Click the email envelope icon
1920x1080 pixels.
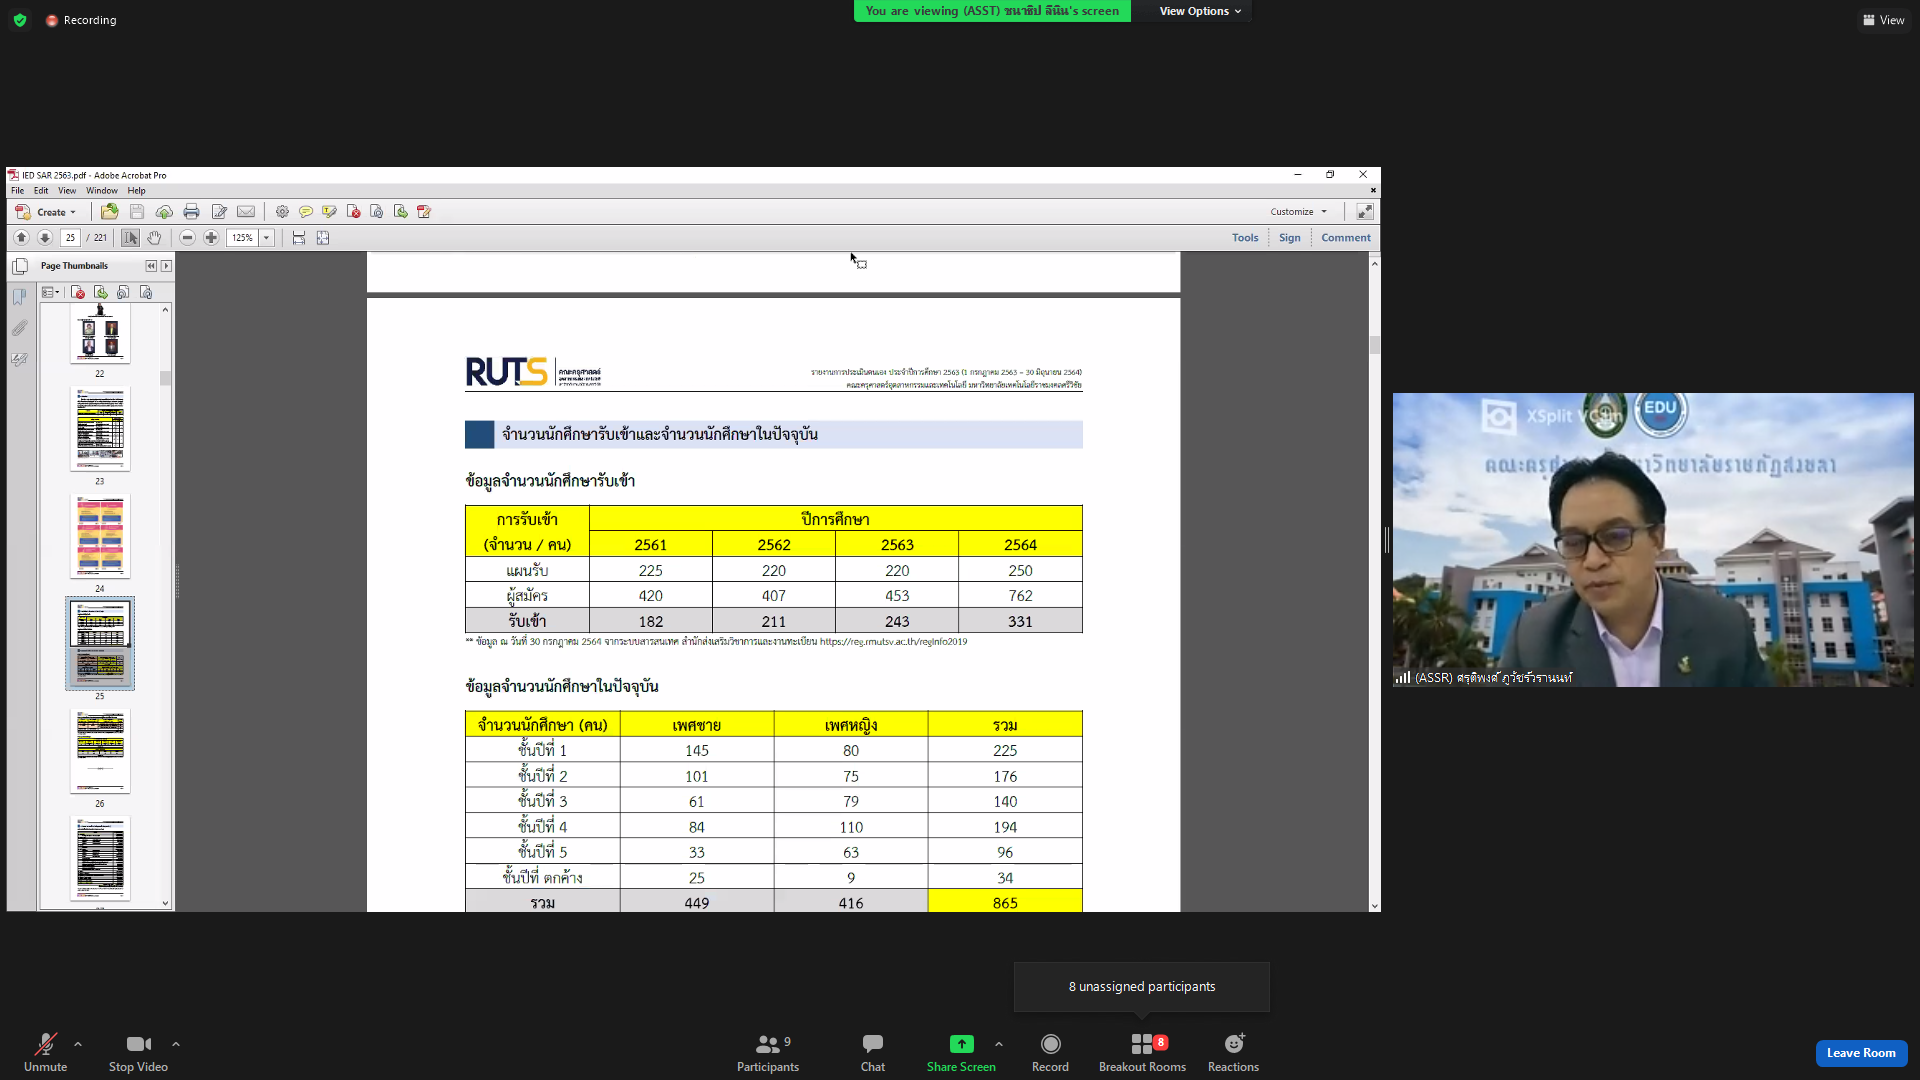click(x=246, y=212)
